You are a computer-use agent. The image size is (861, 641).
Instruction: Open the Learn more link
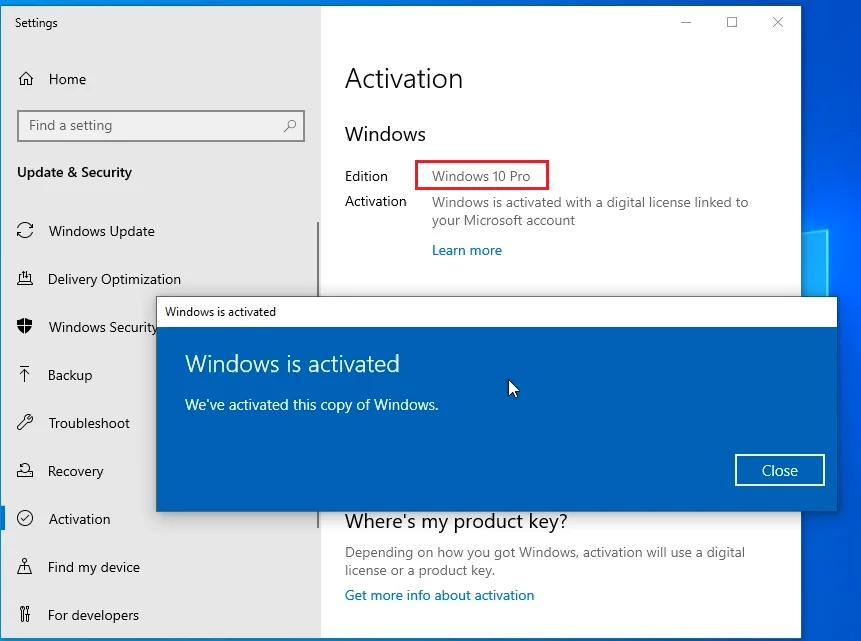click(467, 250)
